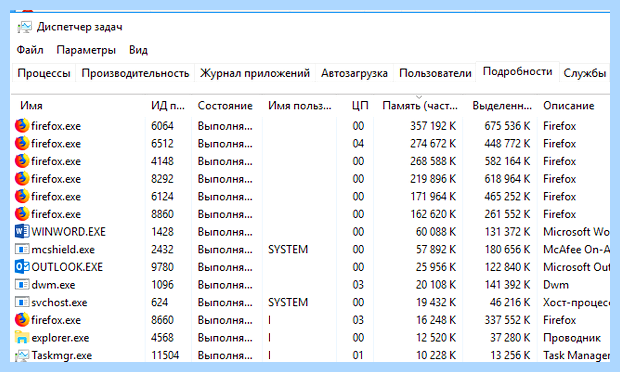Screen dimensions: 620x372
Task: Click the Word icon beside WINWORD.EXE
Action: coord(22,231)
